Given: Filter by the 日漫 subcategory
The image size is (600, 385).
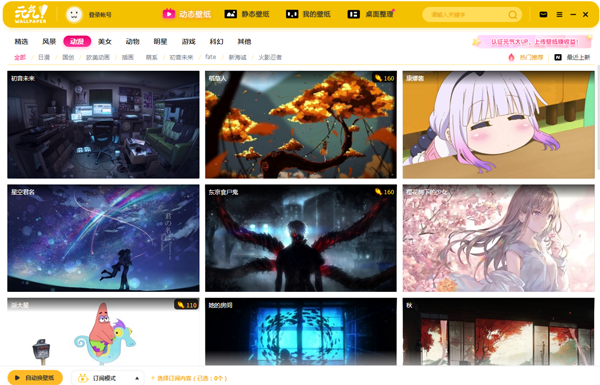Looking at the screenshot, I should pos(44,57).
